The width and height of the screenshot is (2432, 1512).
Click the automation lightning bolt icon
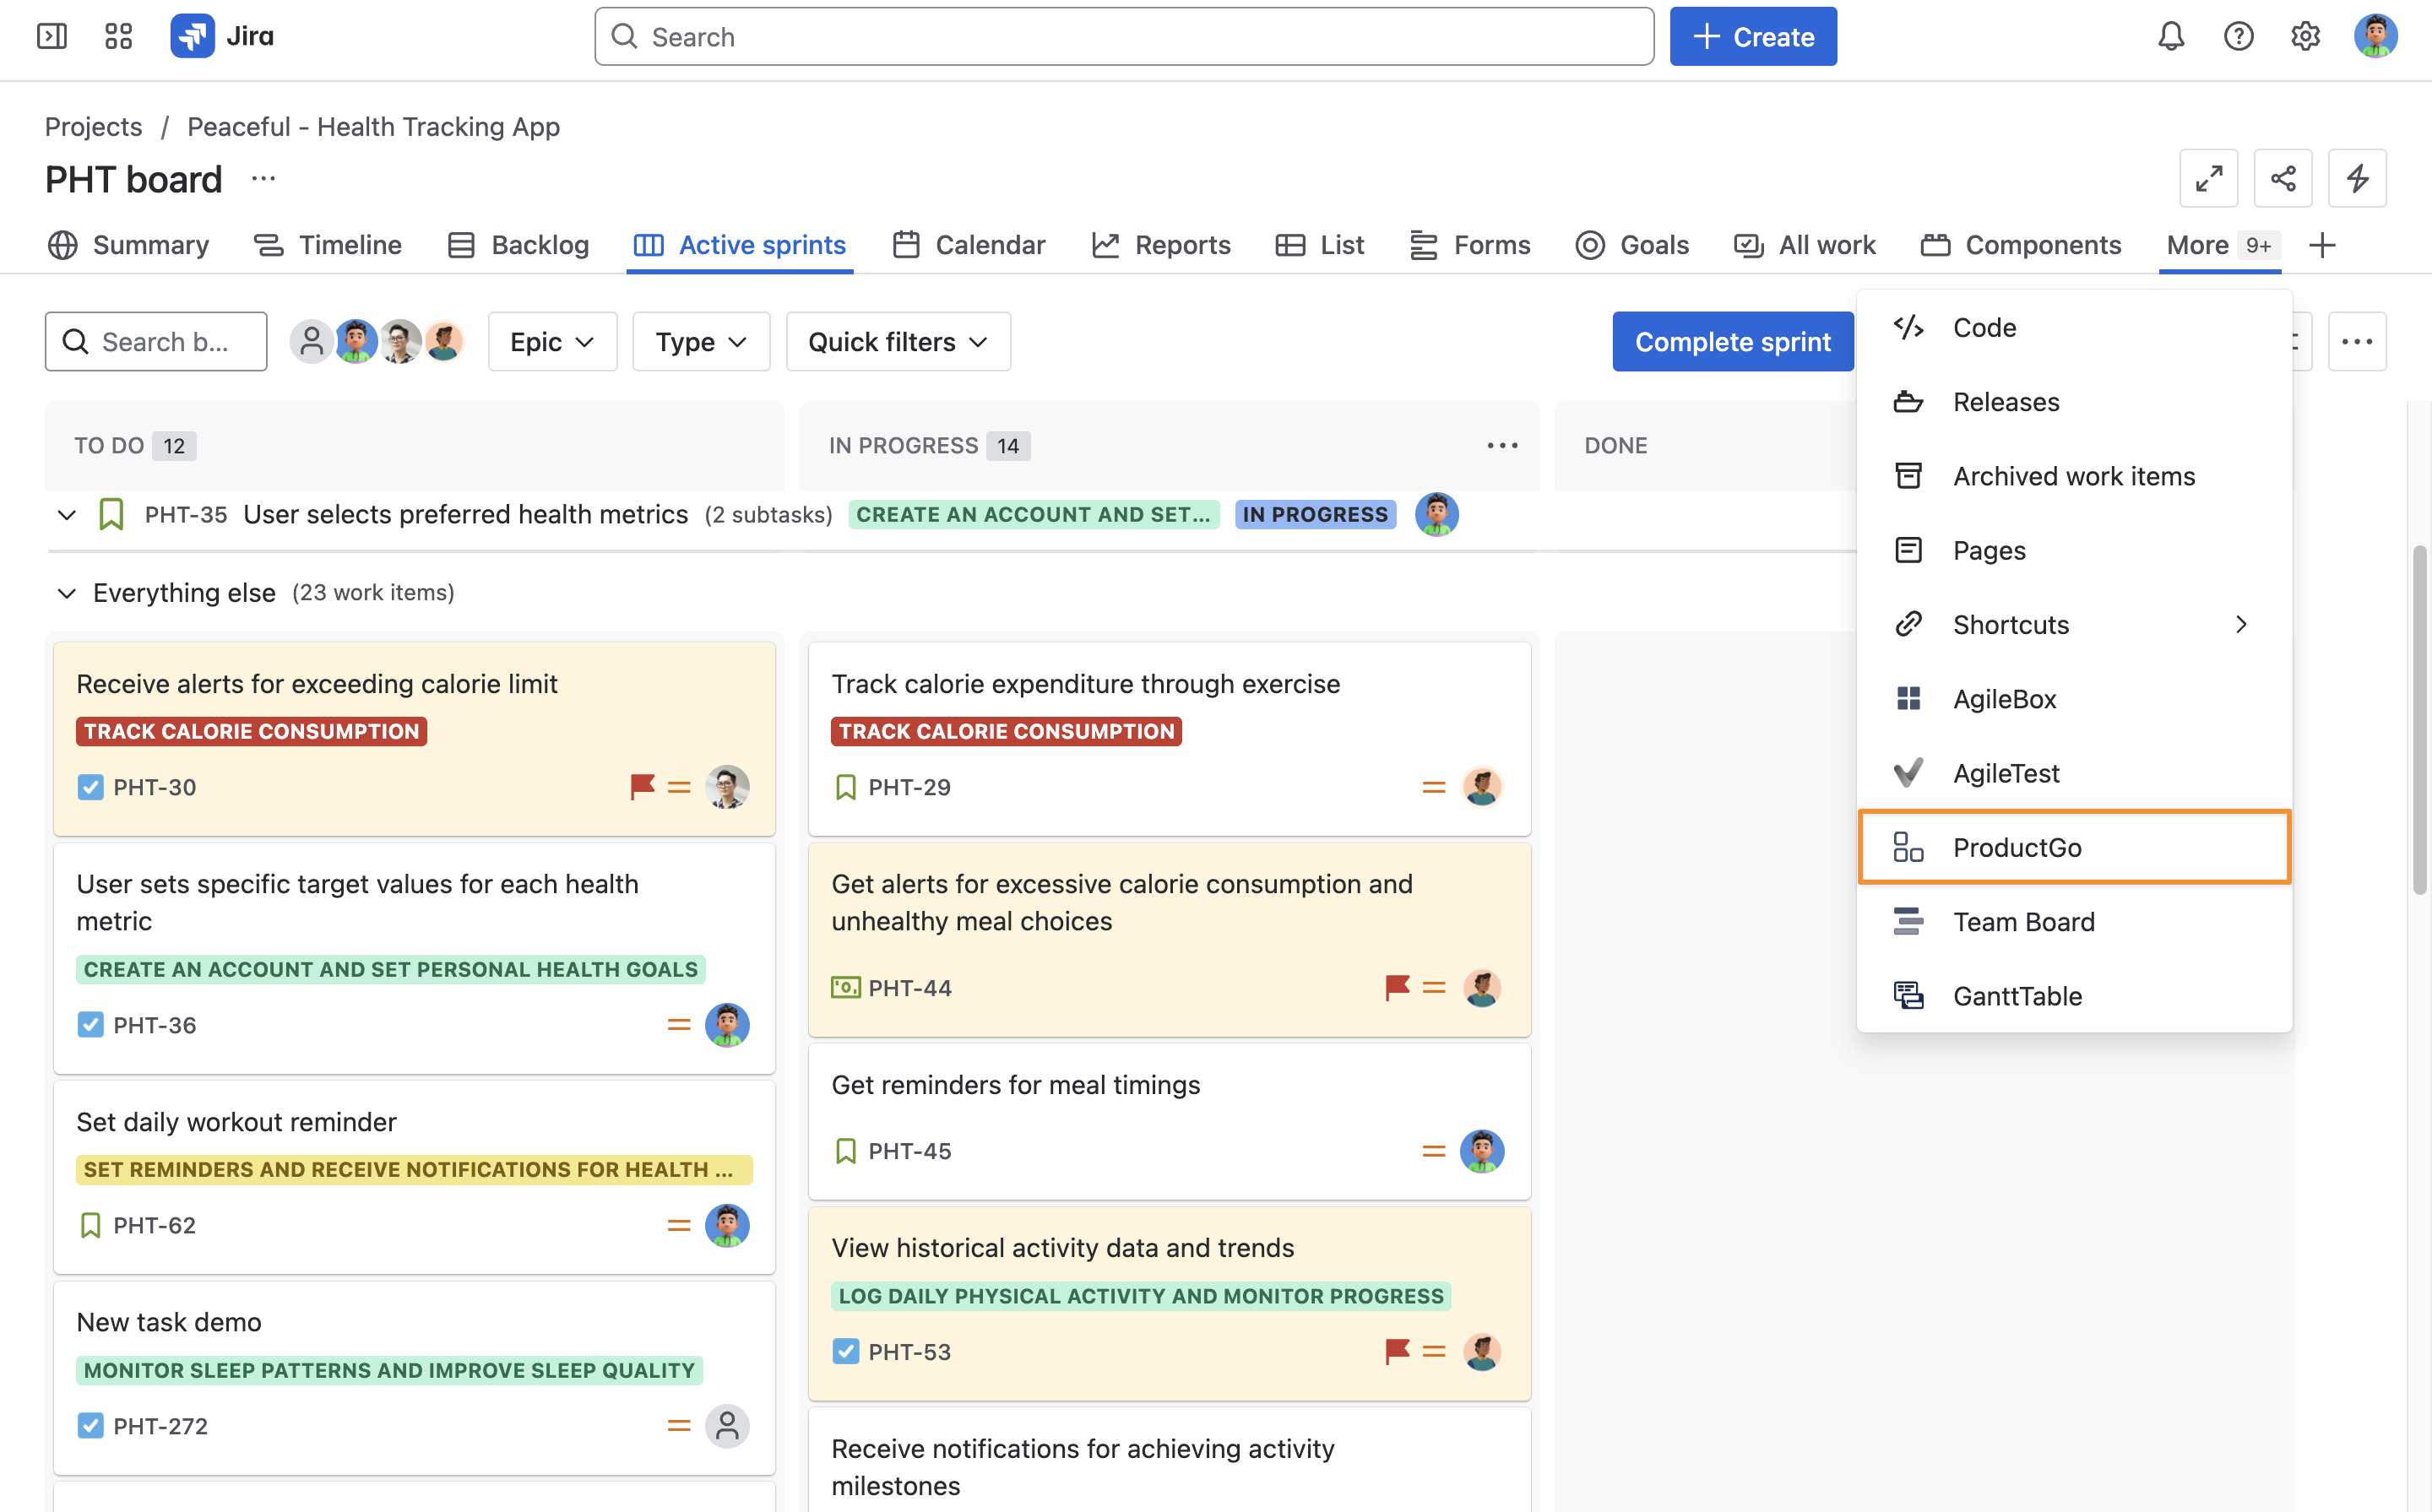(x=2356, y=179)
